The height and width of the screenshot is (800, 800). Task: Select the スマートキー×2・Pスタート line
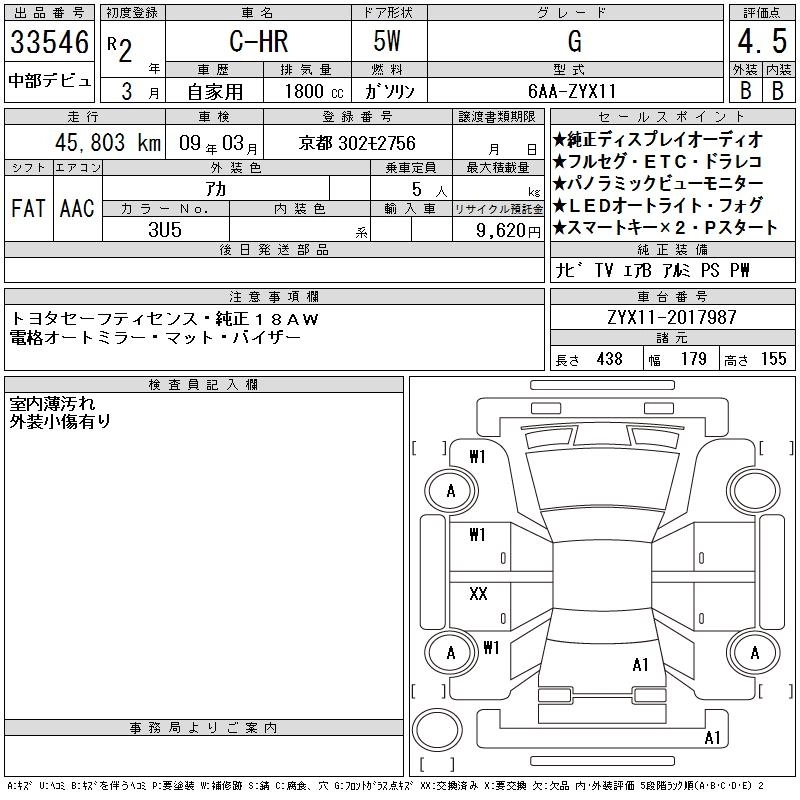(x=665, y=227)
